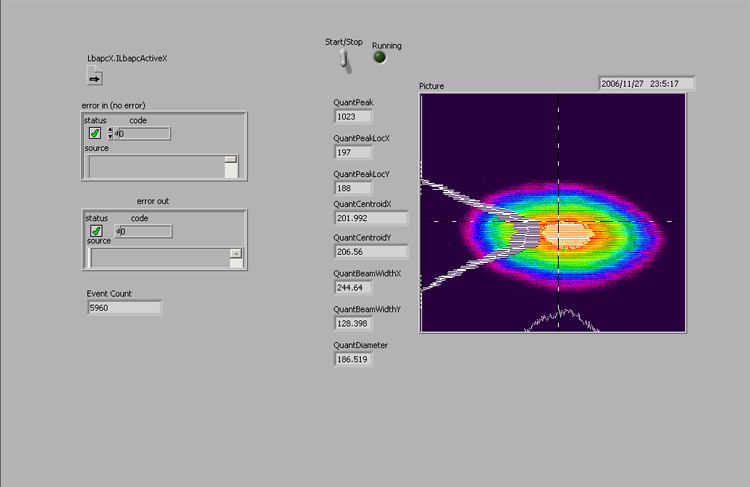Click the error in code stepper arrows
This screenshot has height=487, width=750.
click(111, 133)
